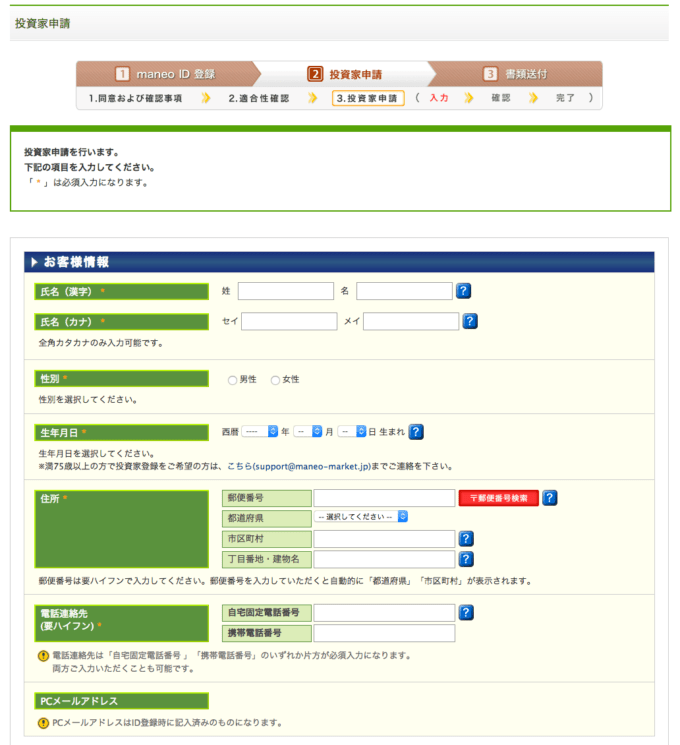
Task: Click the お客様情報 section triangle icon
Action: 34,262
